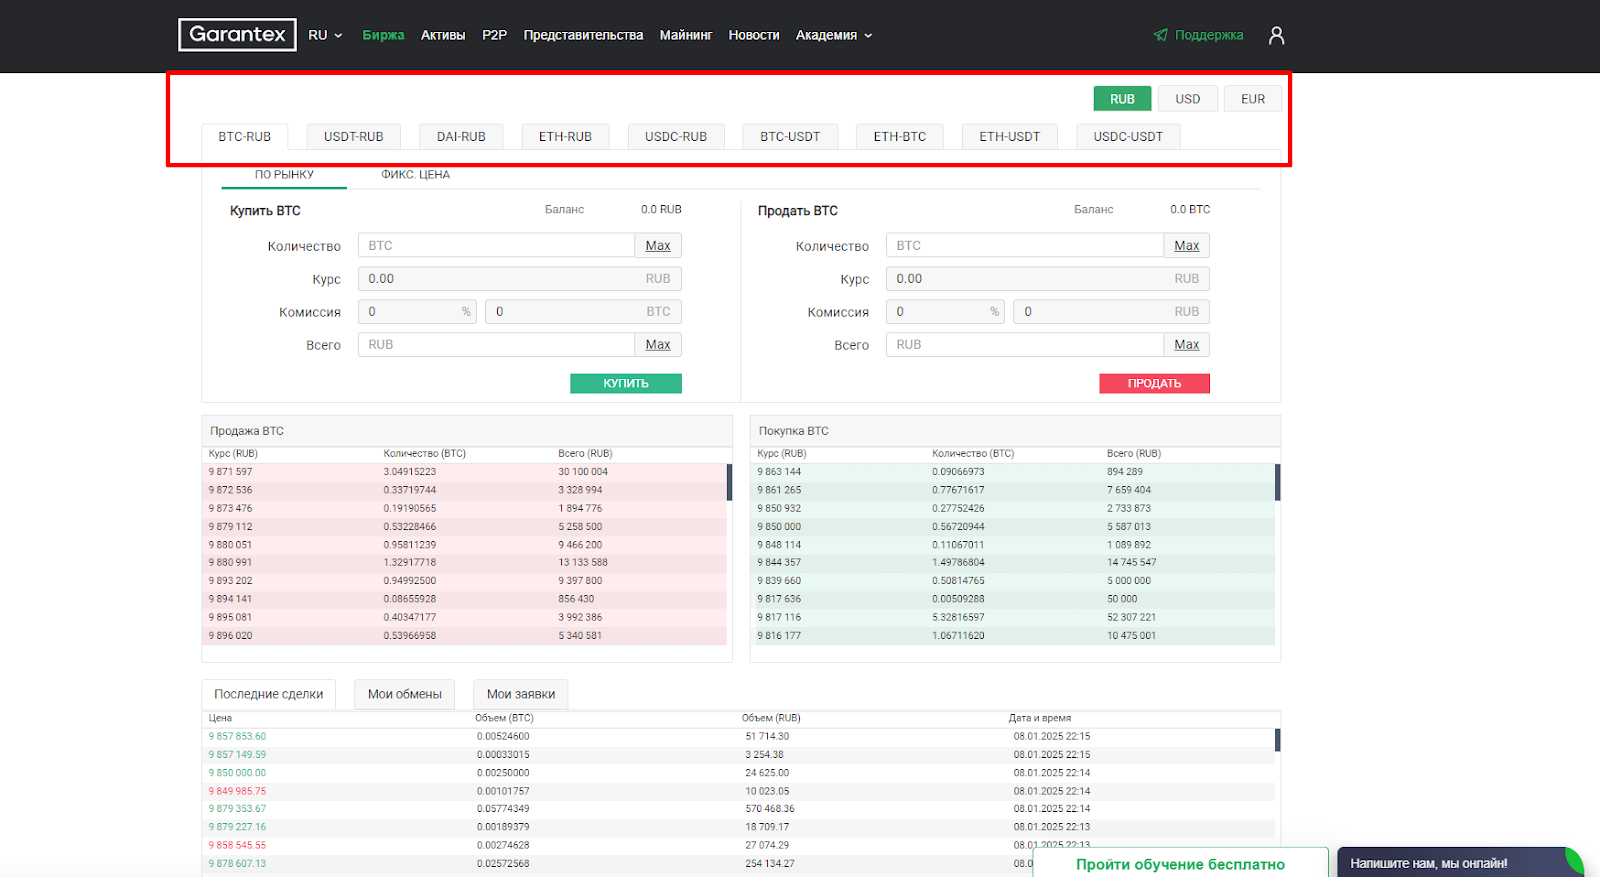Click the sell Курс field
The height and width of the screenshot is (877, 1600).
pyautogui.click(x=1048, y=279)
